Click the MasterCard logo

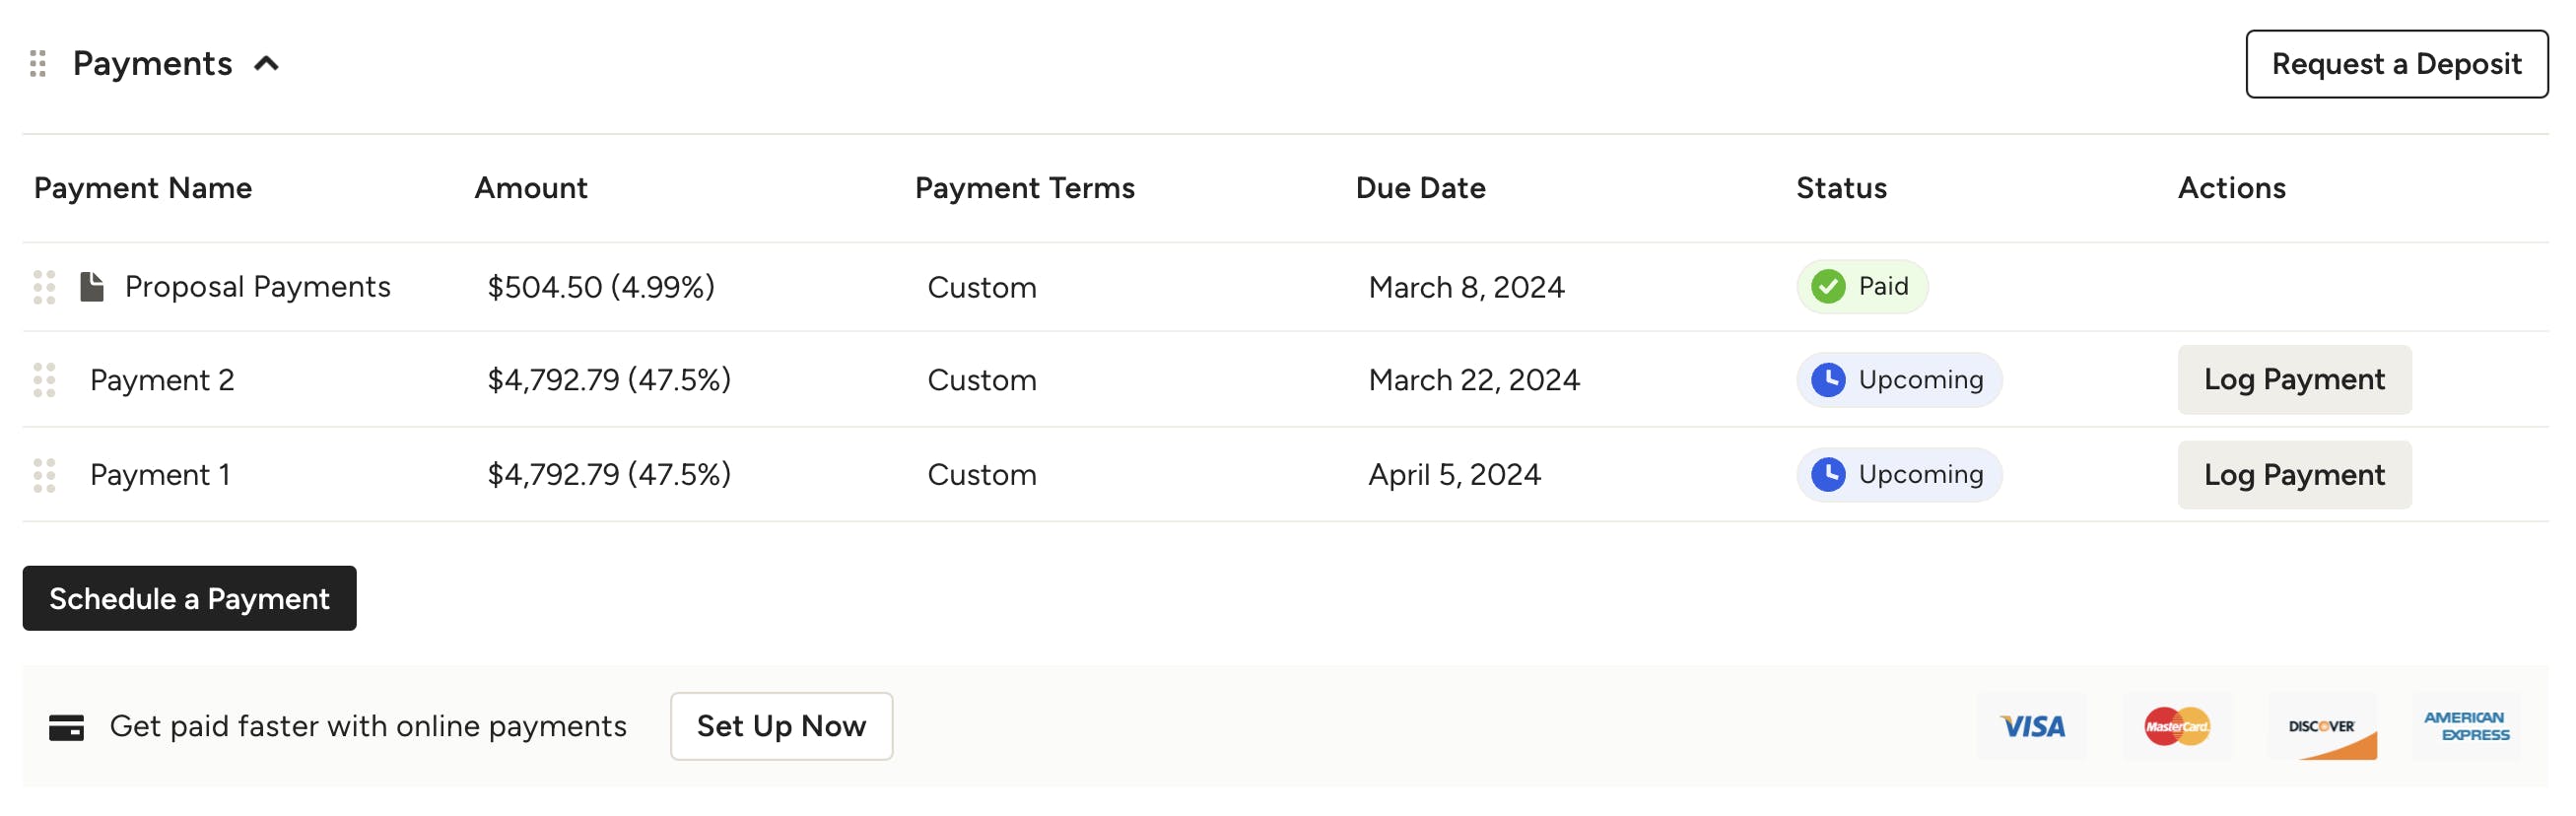(x=2176, y=727)
